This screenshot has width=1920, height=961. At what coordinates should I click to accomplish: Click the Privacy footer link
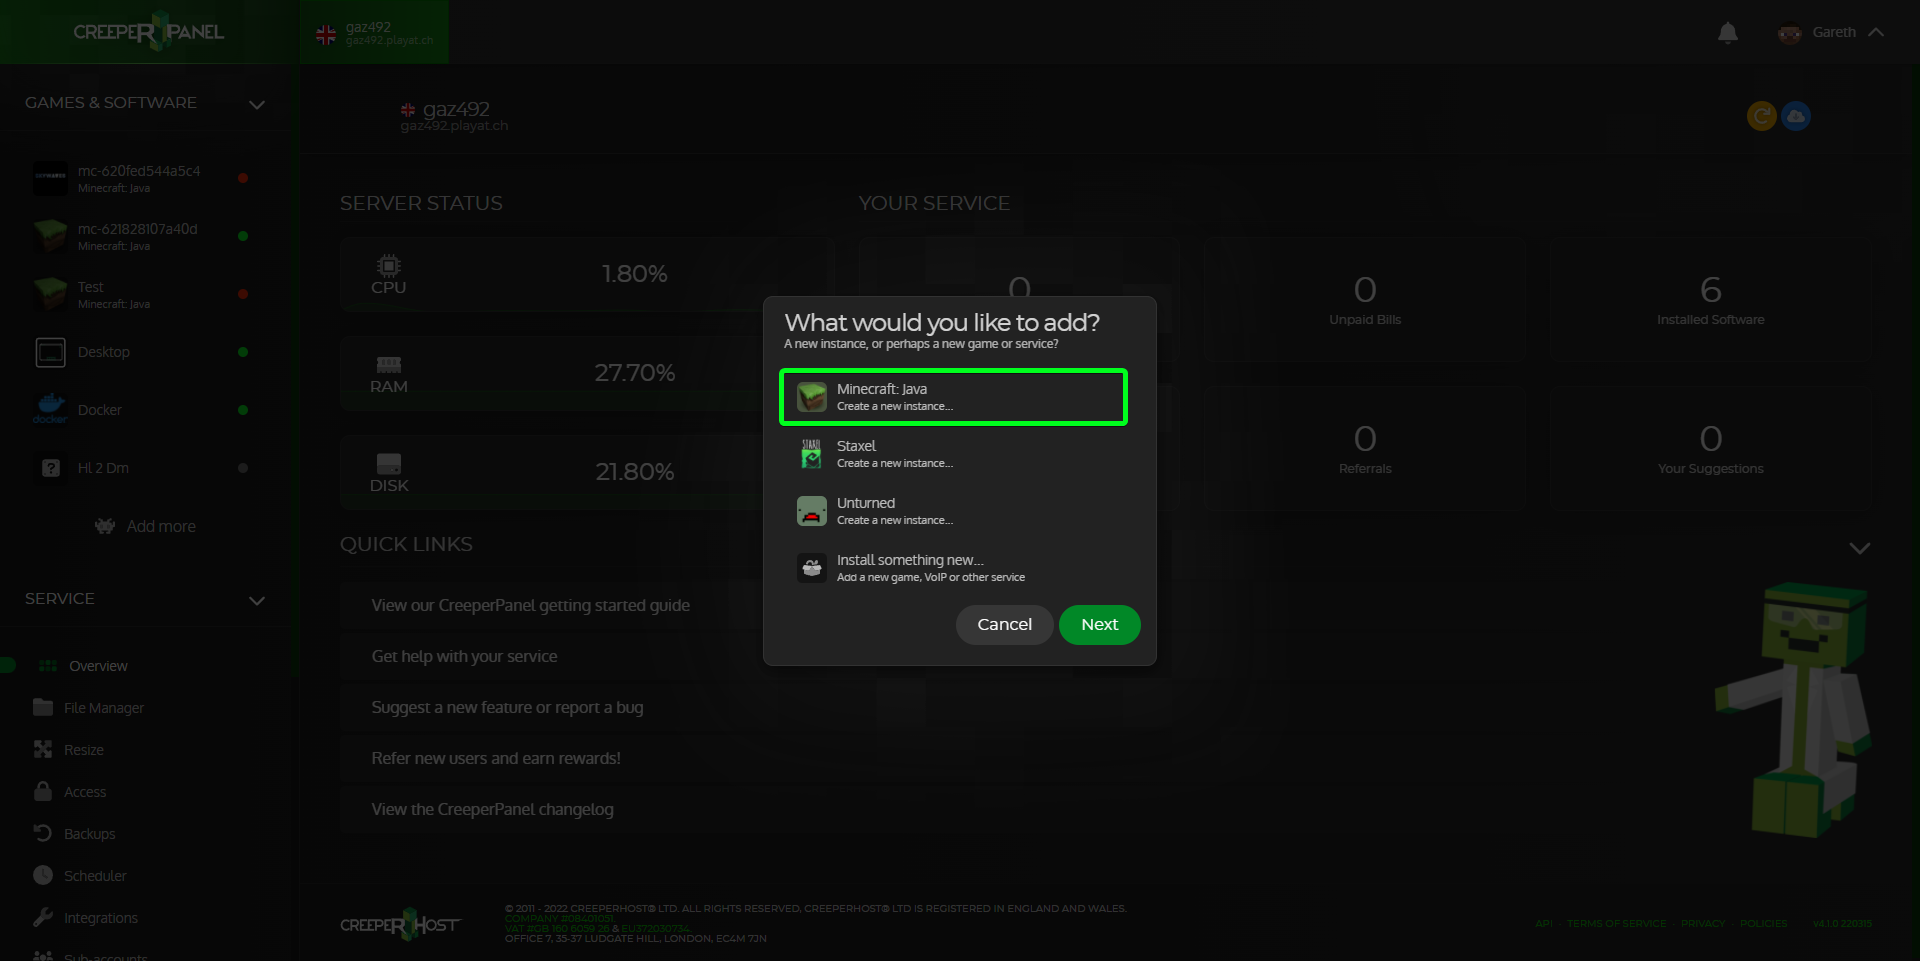pyautogui.click(x=1703, y=923)
